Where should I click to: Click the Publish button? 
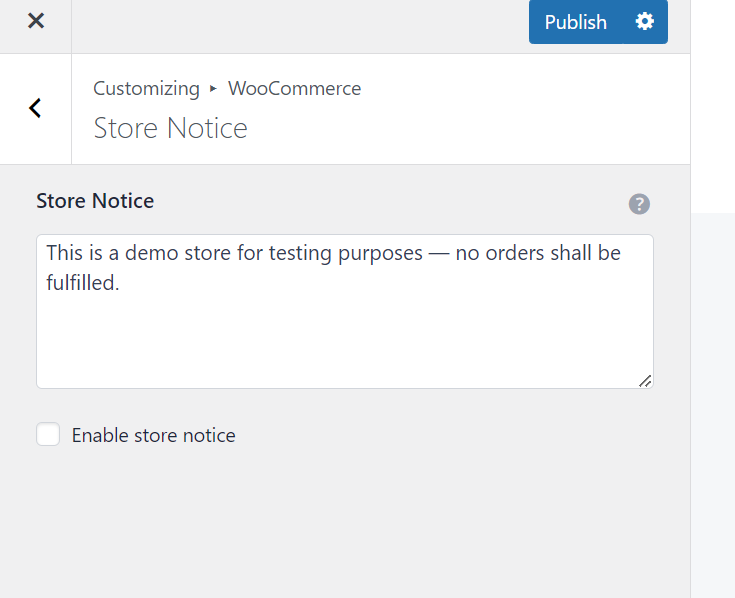(575, 22)
